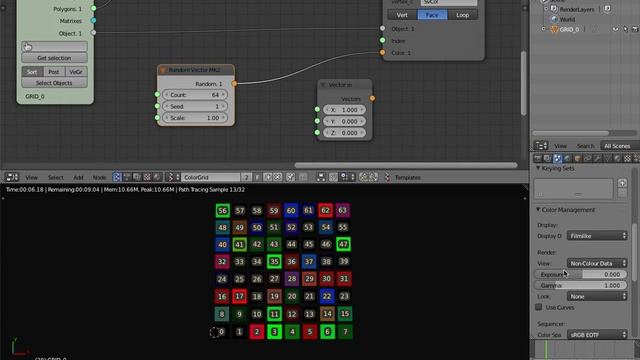Screen dimensions: 640x360
Task: Click the Z 0.000 field in Vector in
Action: point(344,133)
